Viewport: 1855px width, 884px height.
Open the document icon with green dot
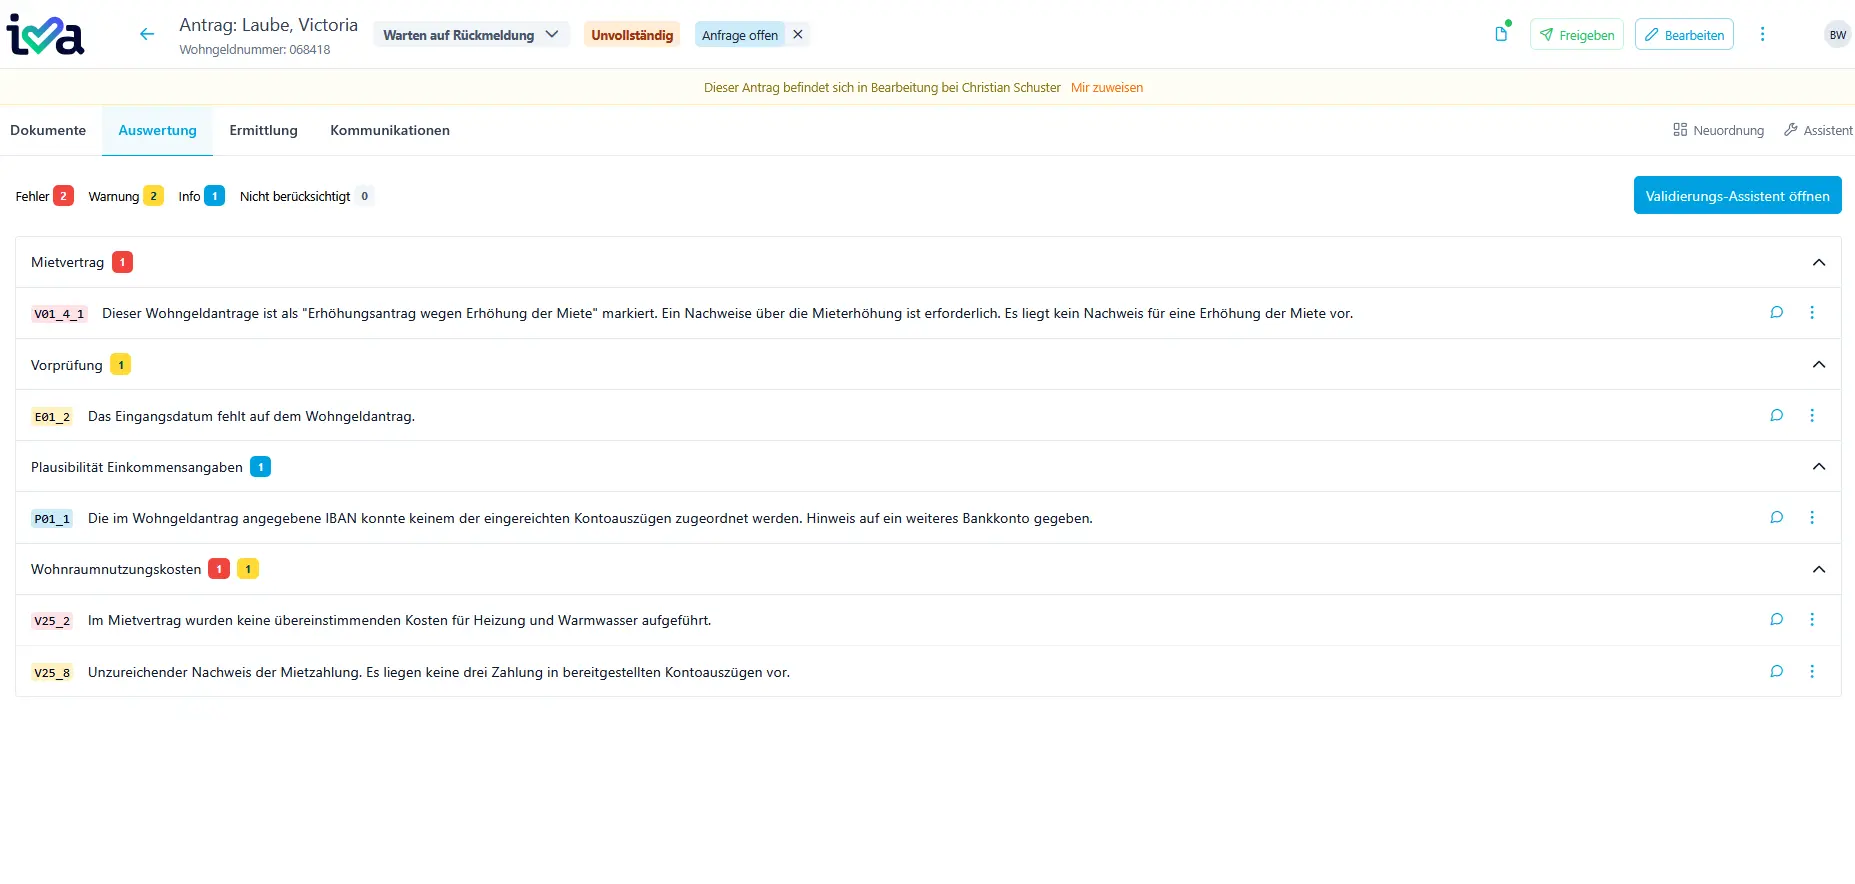1501,34
